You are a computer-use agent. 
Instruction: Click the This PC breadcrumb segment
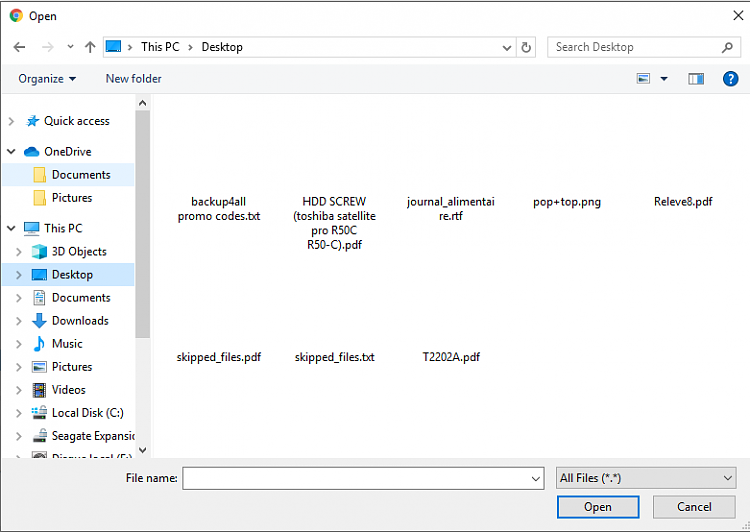click(x=160, y=47)
